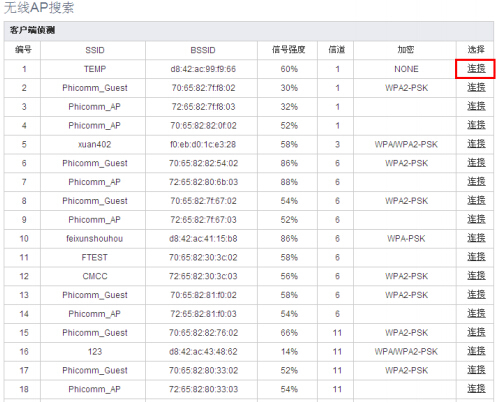Connect to Phicomm_AP in row 18

tap(476, 389)
